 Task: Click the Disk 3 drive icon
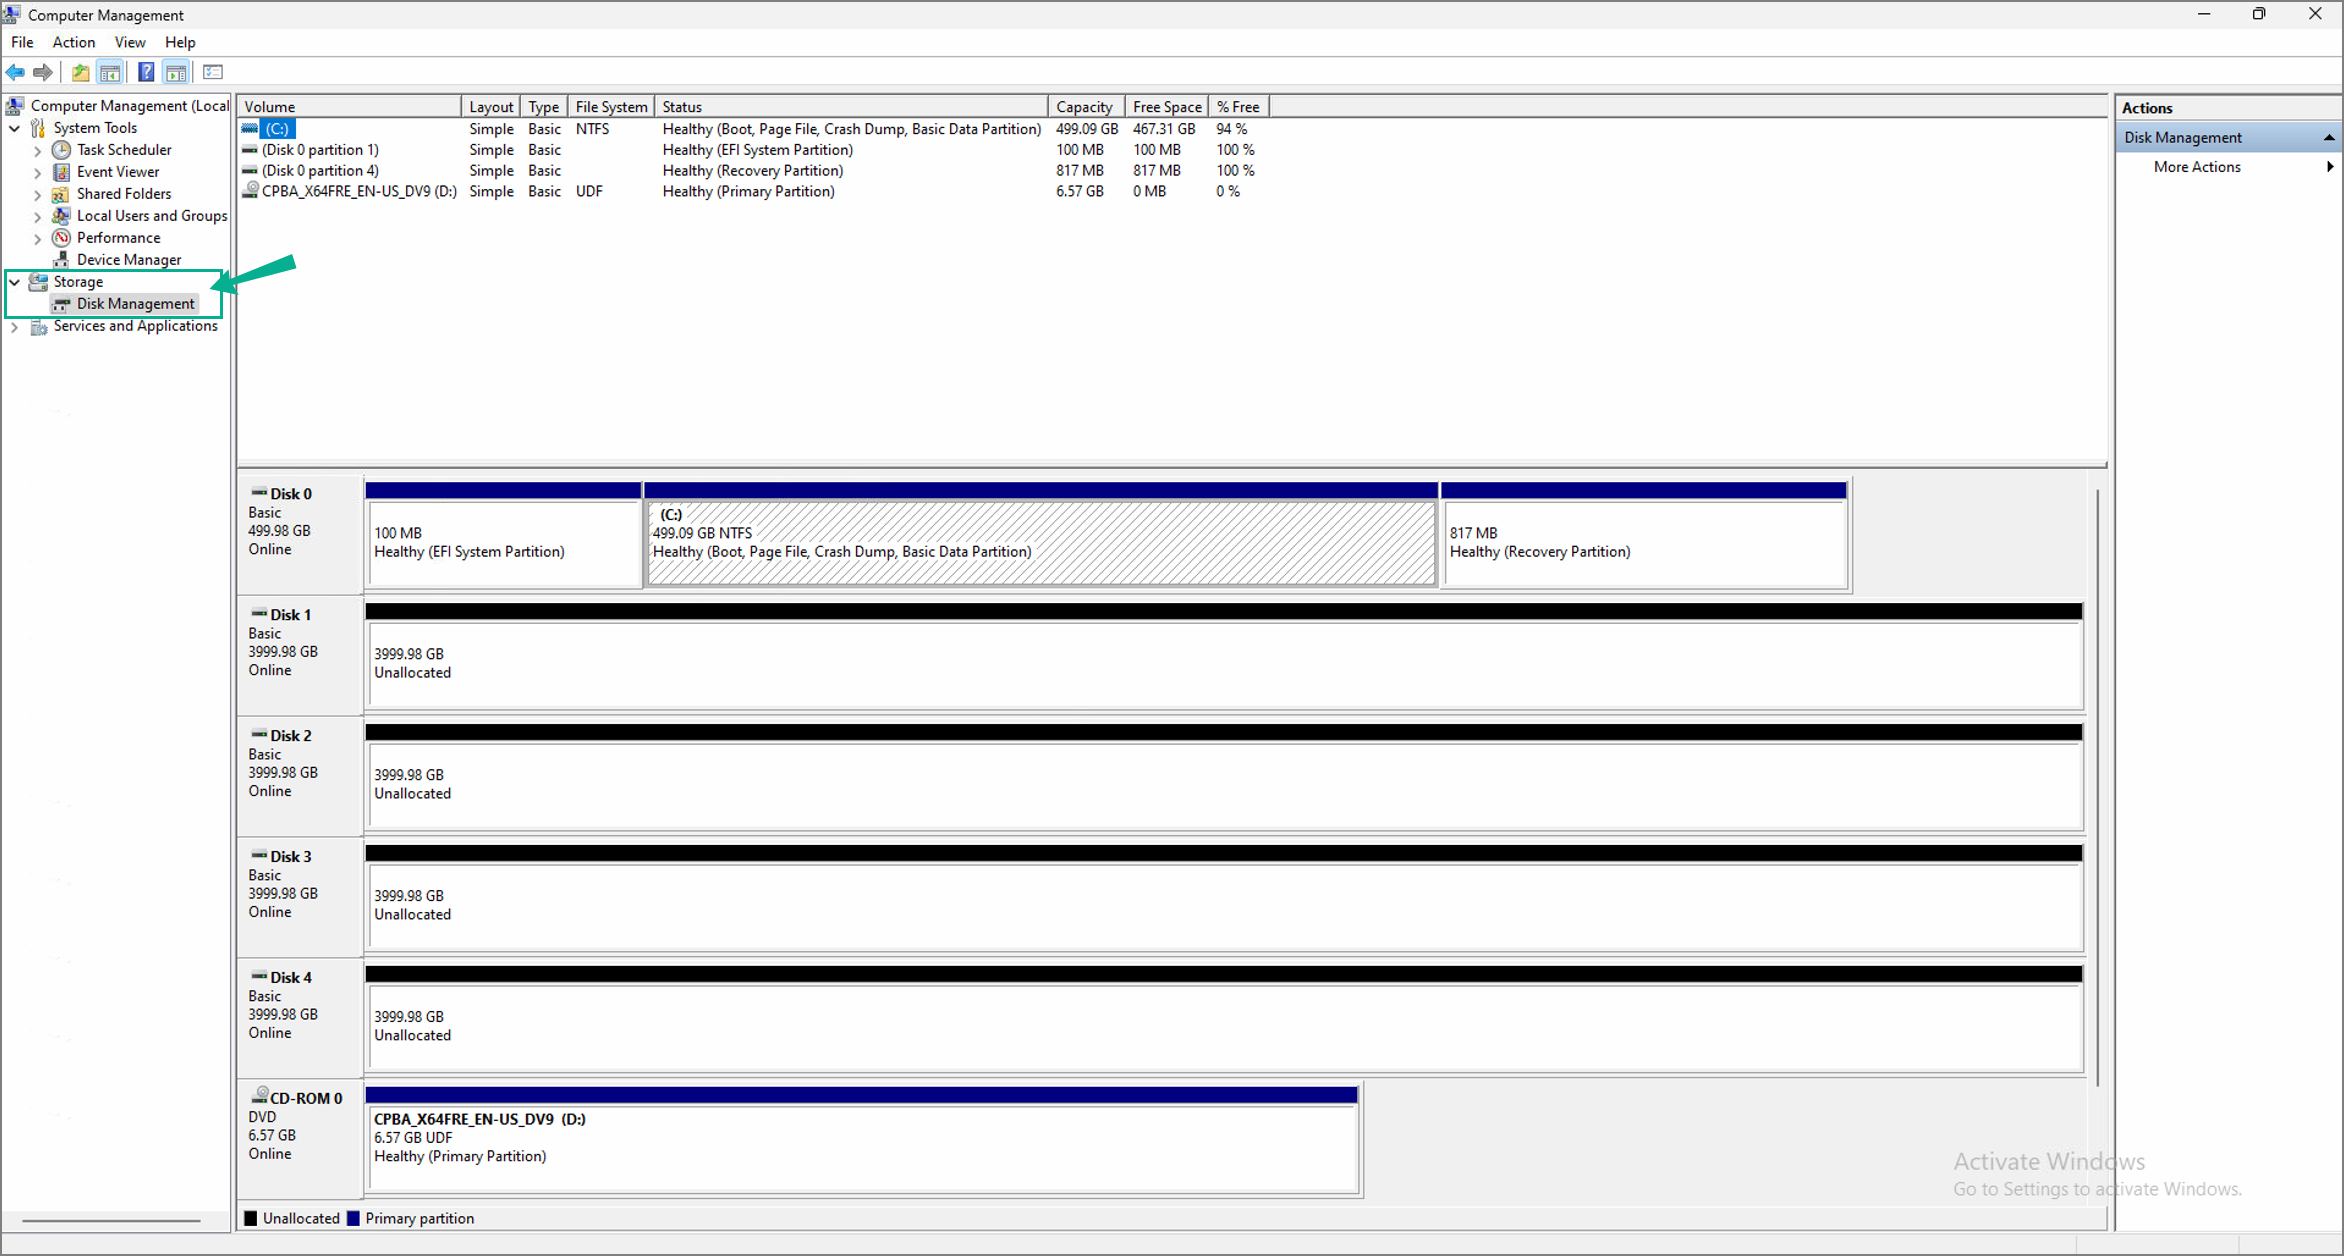(259, 856)
